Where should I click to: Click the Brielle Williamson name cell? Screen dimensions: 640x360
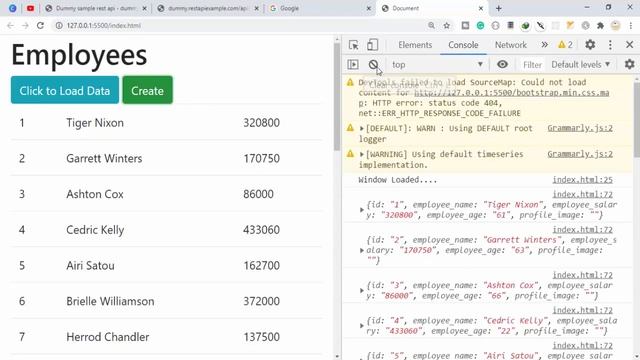[x=110, y=301]
